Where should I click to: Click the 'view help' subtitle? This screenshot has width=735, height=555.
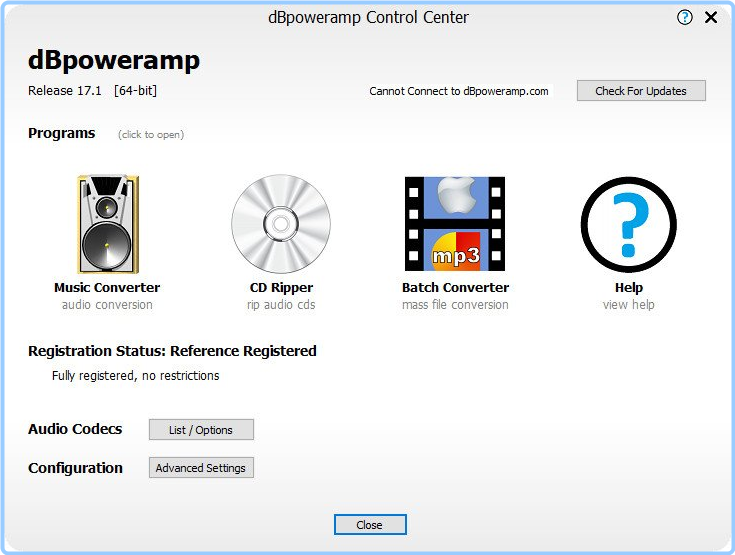coord(629,305)
